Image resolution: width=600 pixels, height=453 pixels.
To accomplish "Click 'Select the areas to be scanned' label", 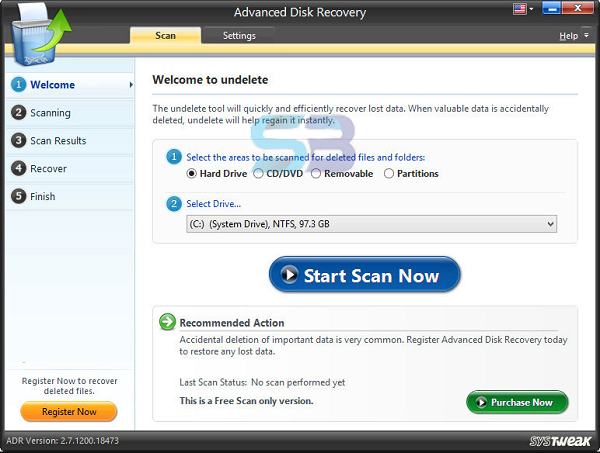I will pos(306,157).
